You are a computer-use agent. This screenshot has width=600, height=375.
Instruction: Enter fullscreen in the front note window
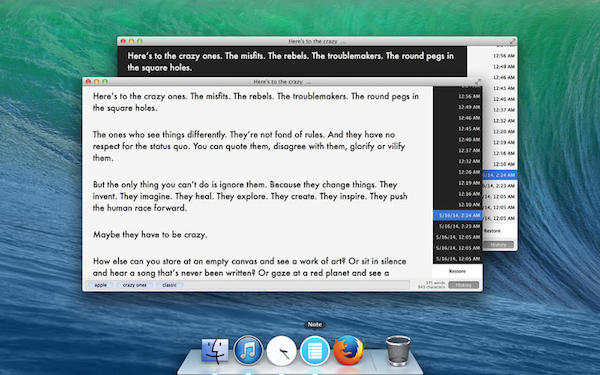click(478, 82)
